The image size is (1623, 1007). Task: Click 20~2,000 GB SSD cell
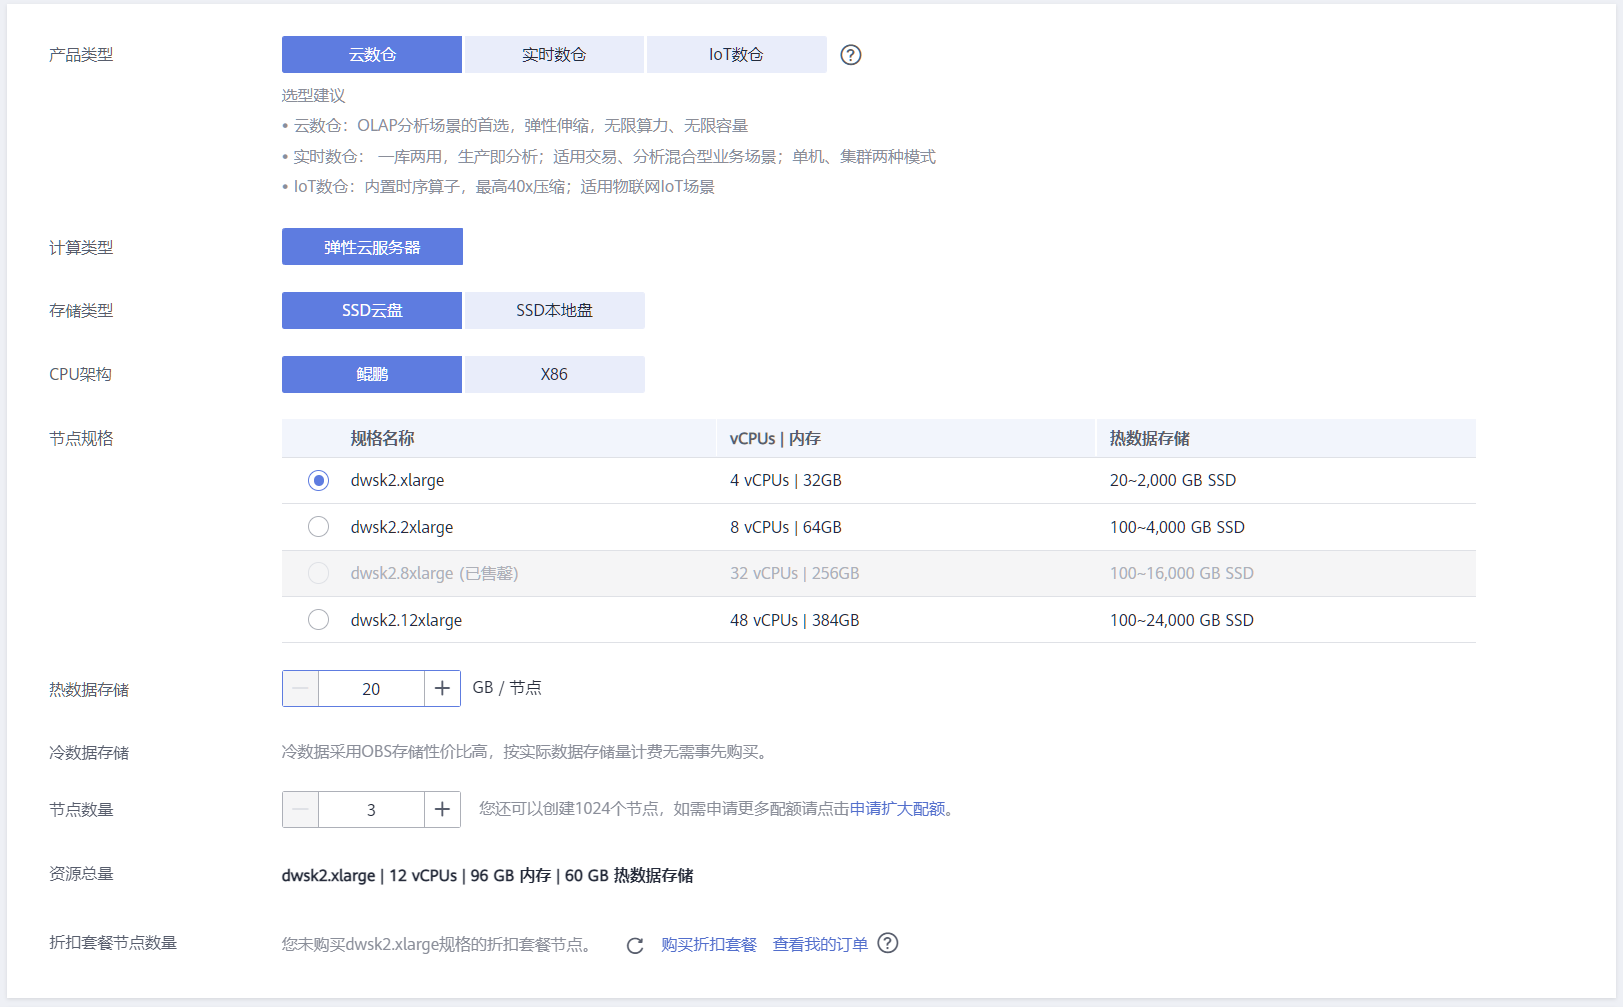point(1173,481)
